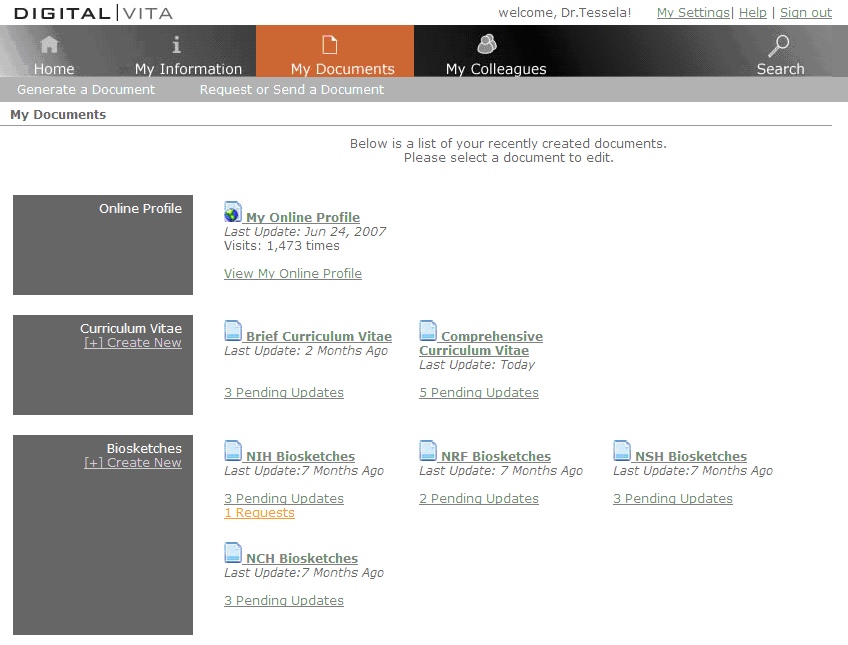Open Generate a Document submenu item
Viewport: 848px width, 645px height.
click(x=86, y=90)
